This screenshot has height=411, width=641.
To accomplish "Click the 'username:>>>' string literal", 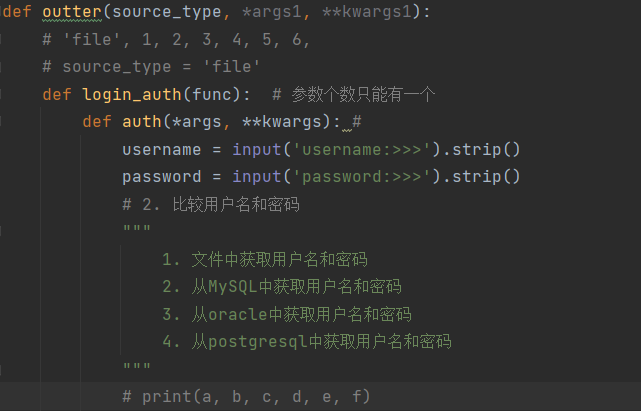I will tap(363, 150).
